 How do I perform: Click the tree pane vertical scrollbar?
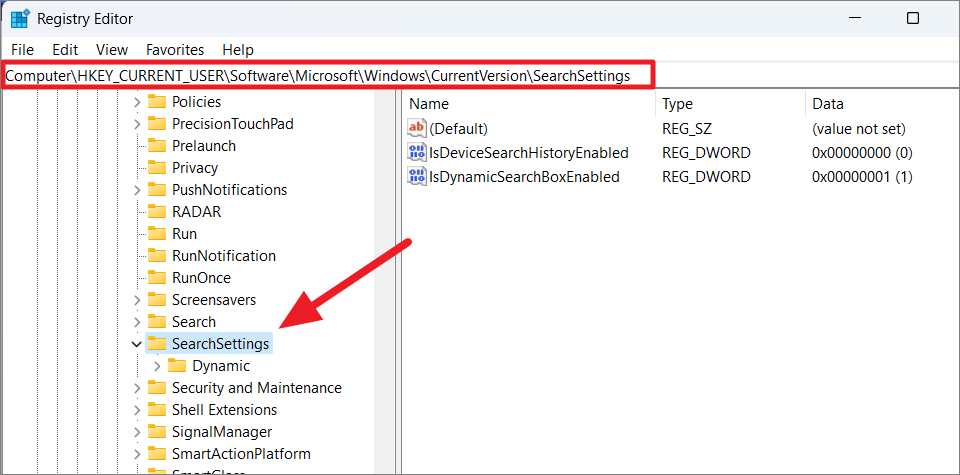(384, 282)
